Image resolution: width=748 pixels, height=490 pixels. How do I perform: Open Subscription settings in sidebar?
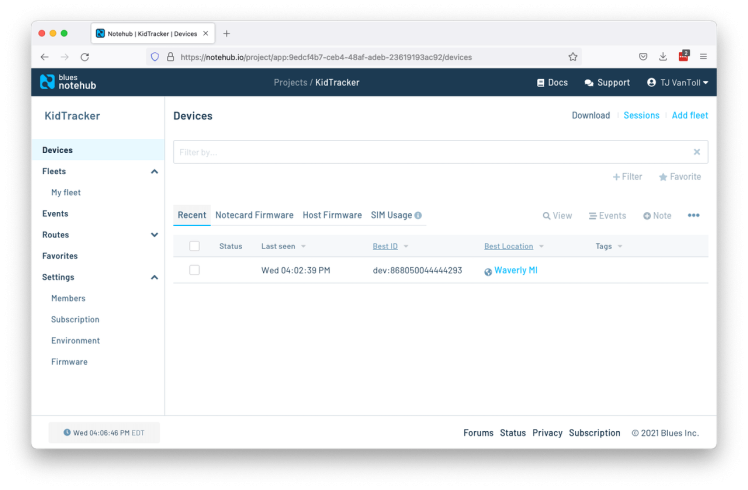[x=75, y=319]
